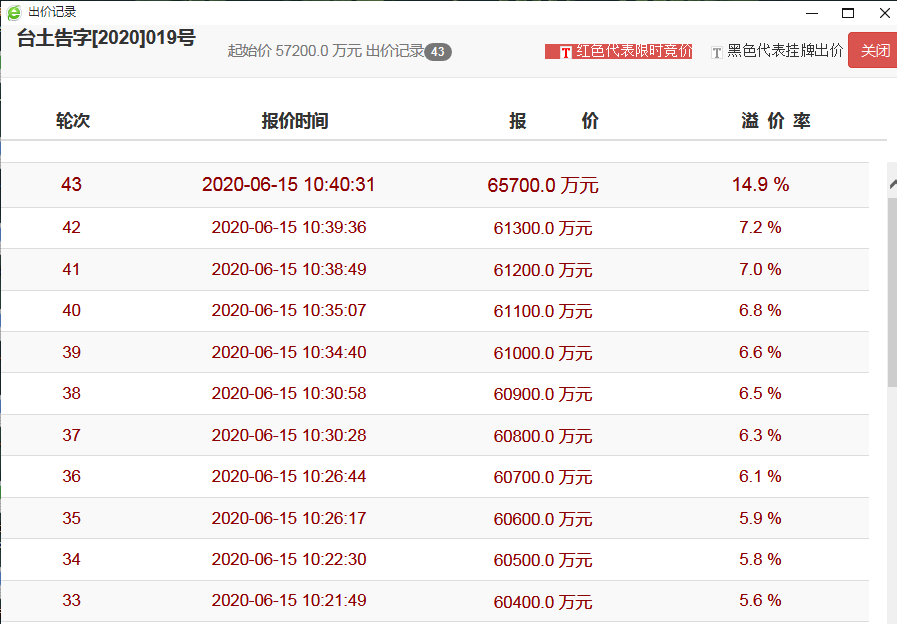Click the 5.8 % premium rate
Image resolution: width=897 pixels, height=624 pixels.
coord(760,559)
